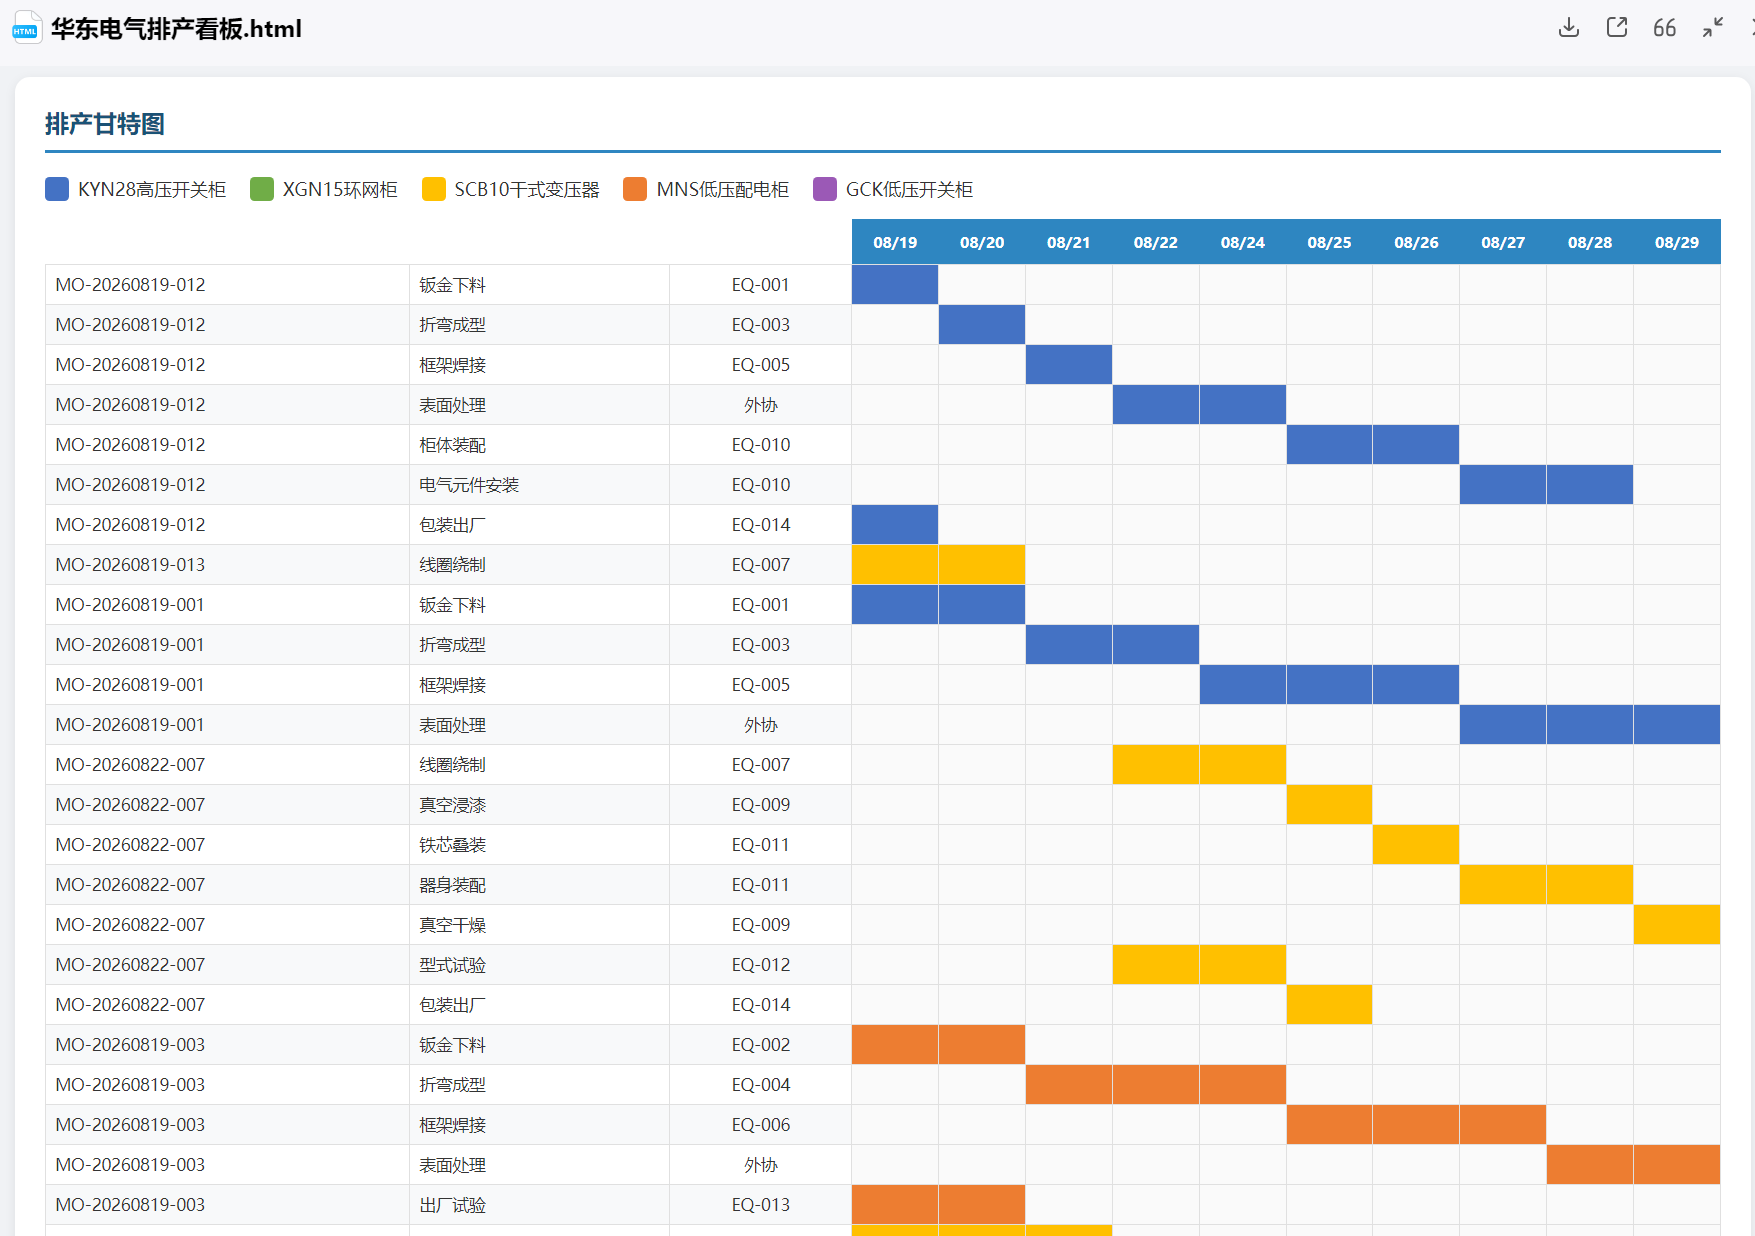The width and height of the screenshot is (1755, 1236).
Task: Click the green XGN15环网柜 legend swatch
Action: (262, 189)
